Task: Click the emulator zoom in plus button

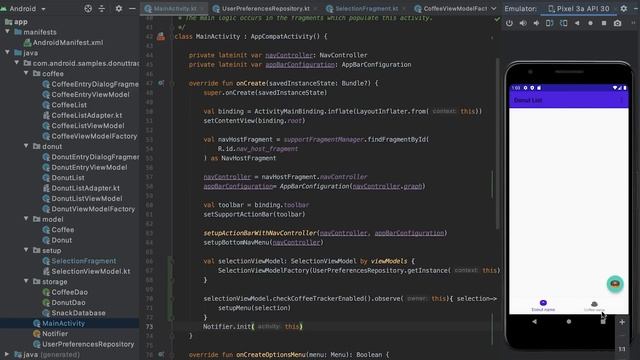Action: 622,322
